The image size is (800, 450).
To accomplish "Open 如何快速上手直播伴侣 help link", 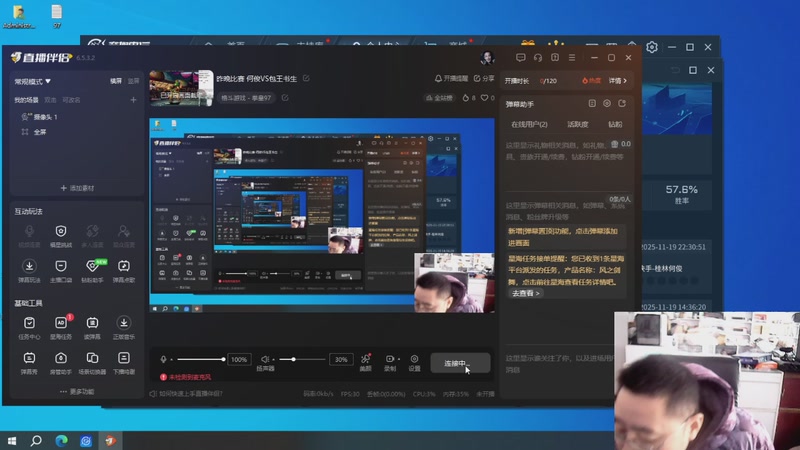I will point(186,393).
